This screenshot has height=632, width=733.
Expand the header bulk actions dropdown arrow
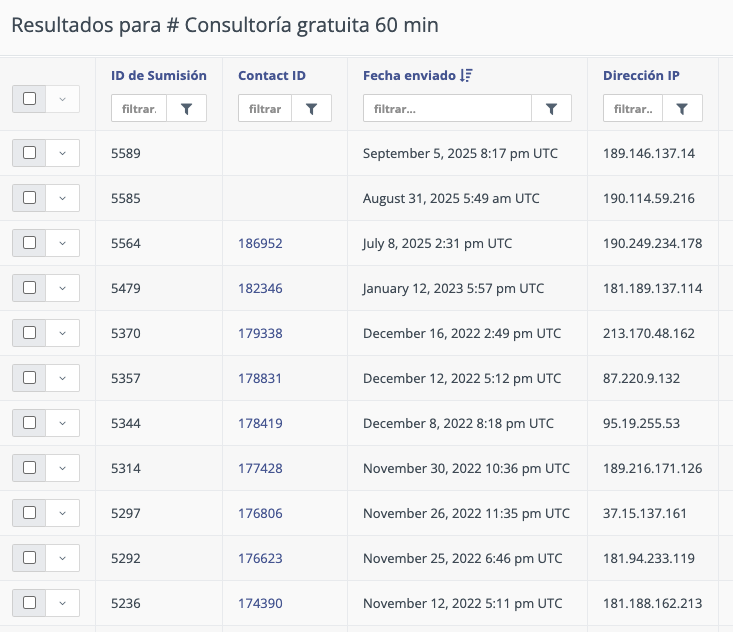pos(62,99)
